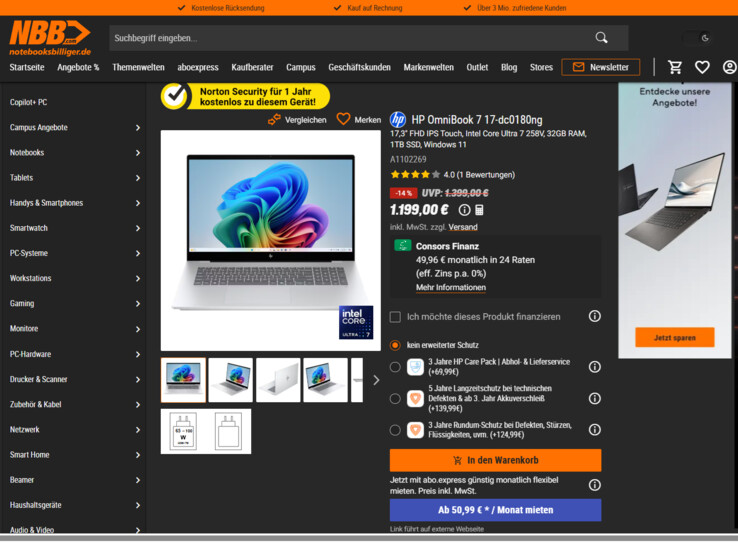This screenshot has width=738, height=543.
Task: Select 5 Jahre Langzeitschutz radio
Action: click(x=395, y=399)
